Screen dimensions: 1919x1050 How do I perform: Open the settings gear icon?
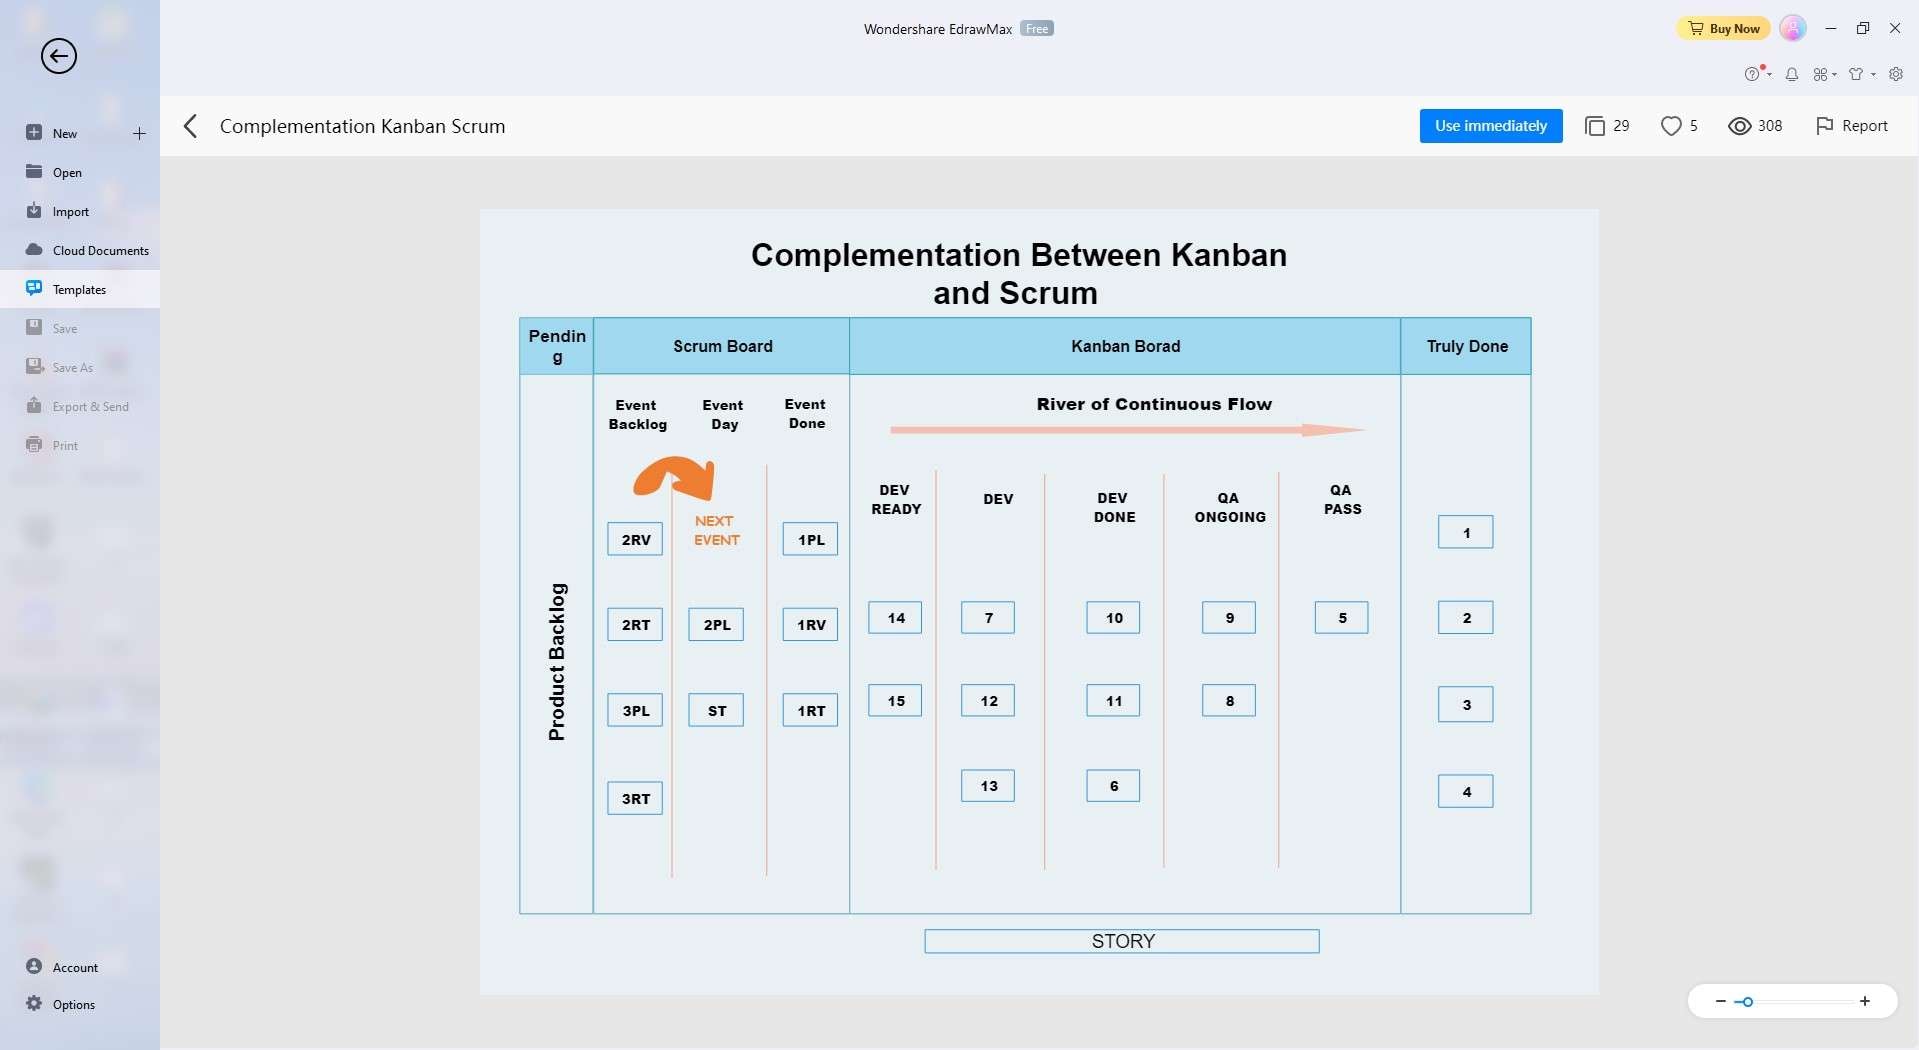1895,74
